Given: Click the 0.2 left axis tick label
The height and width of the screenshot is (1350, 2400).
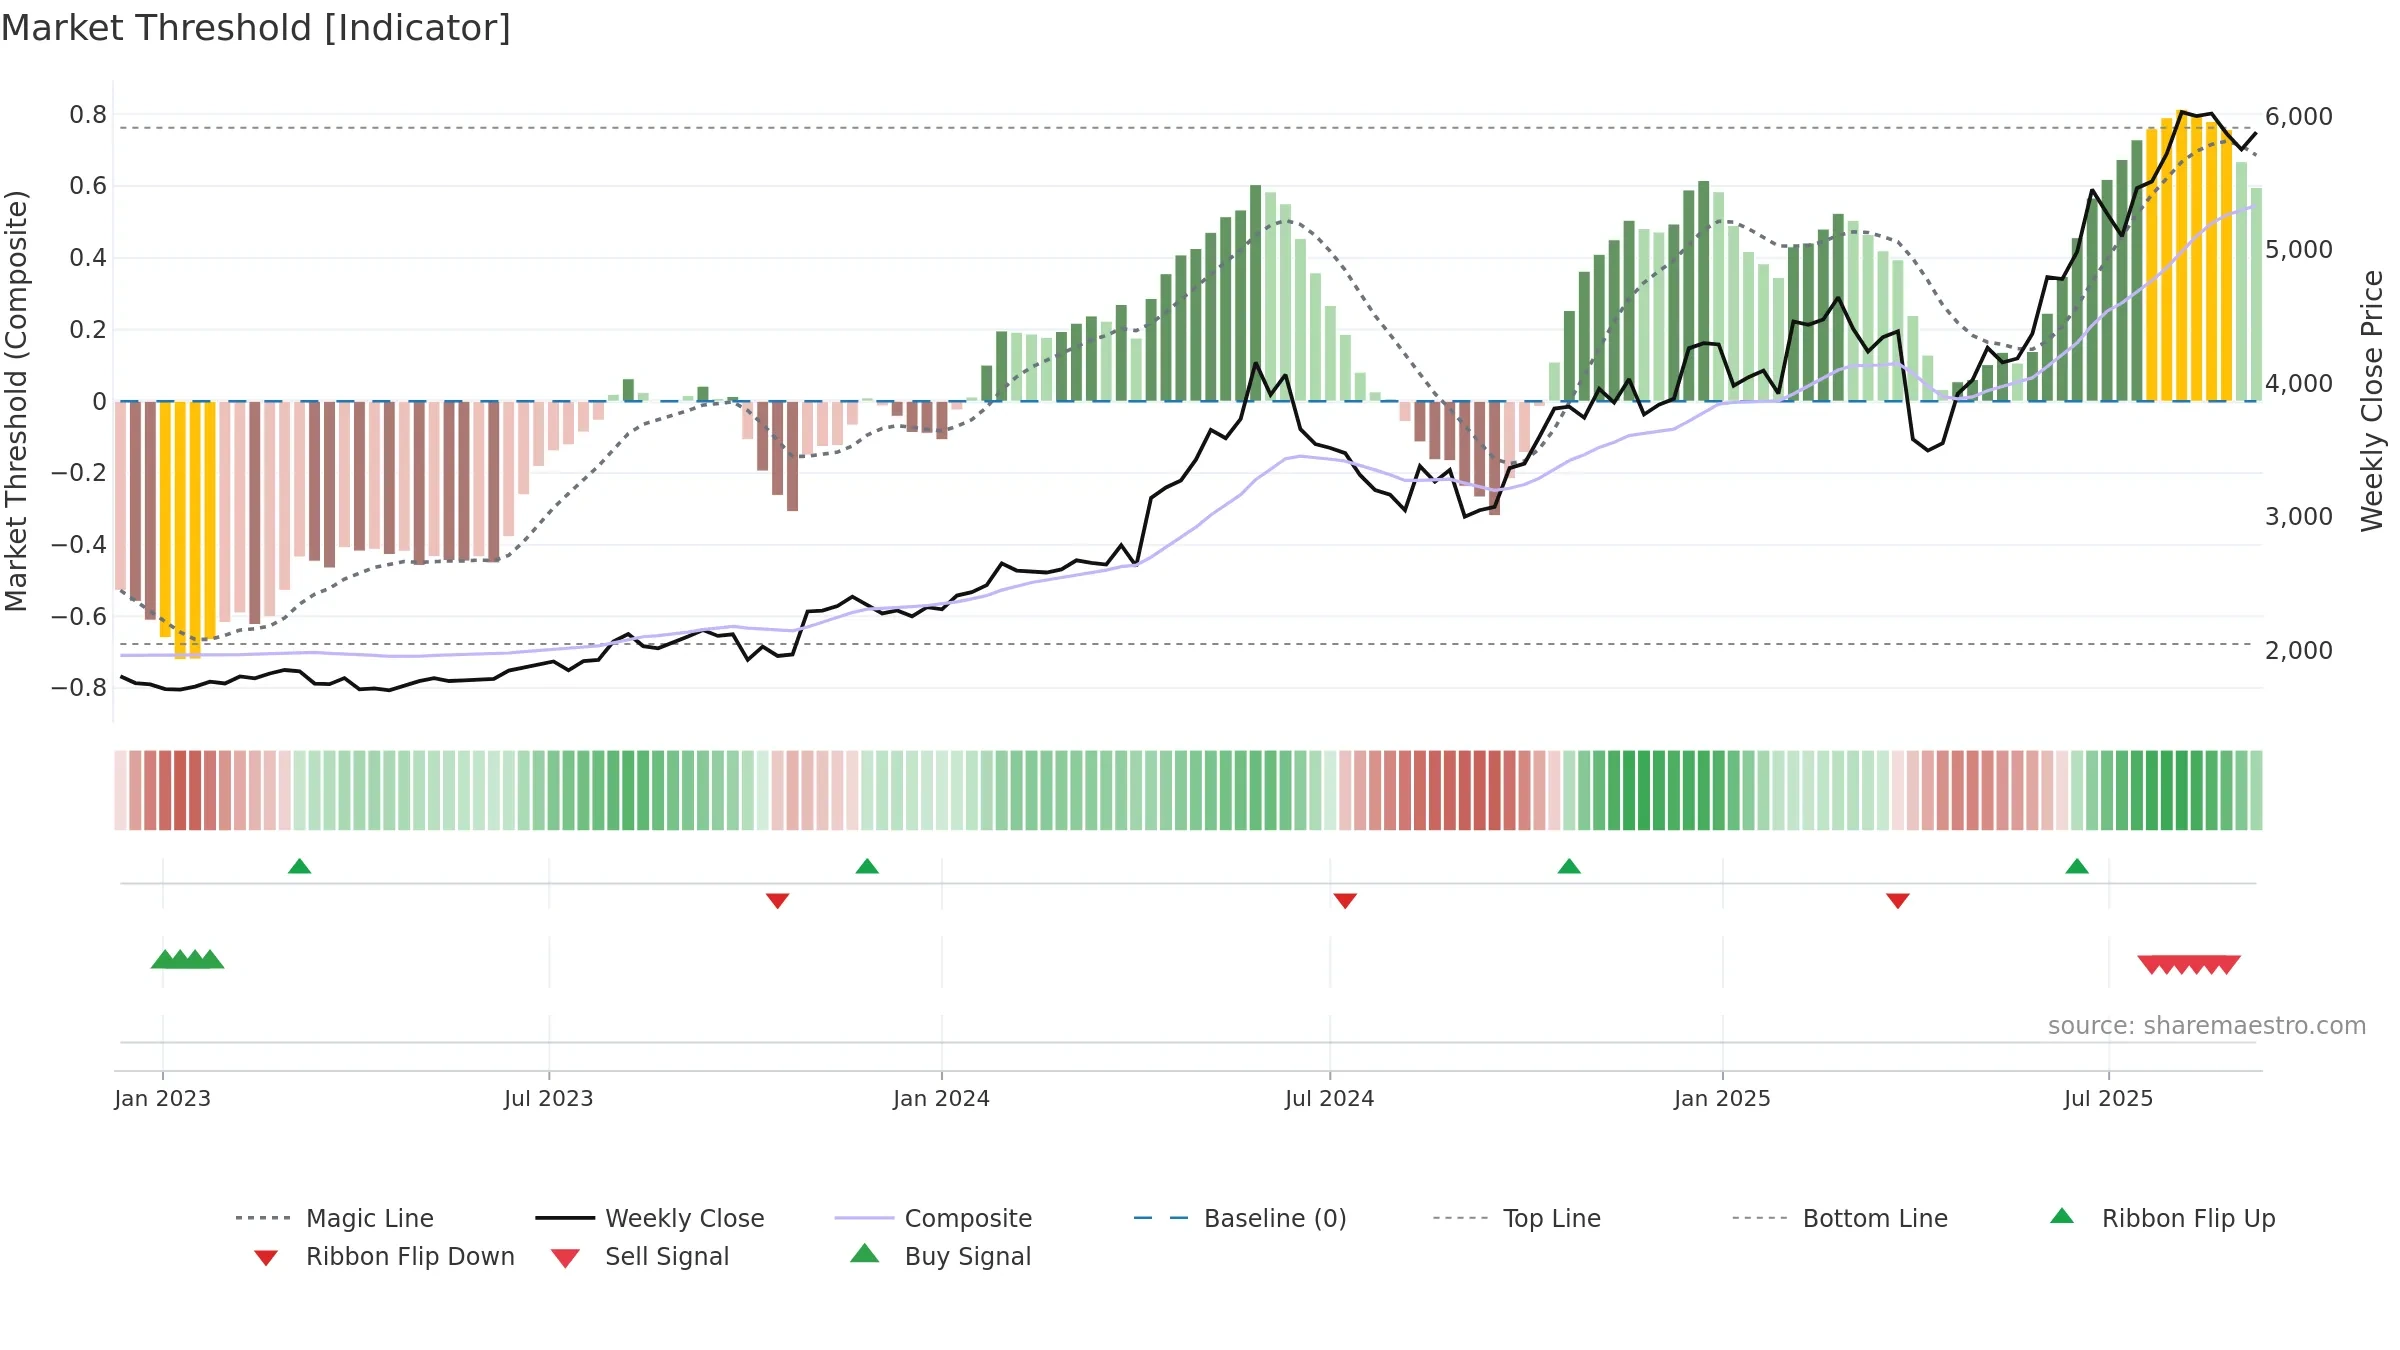Looking at the screenshot, I should pos(88,330).
